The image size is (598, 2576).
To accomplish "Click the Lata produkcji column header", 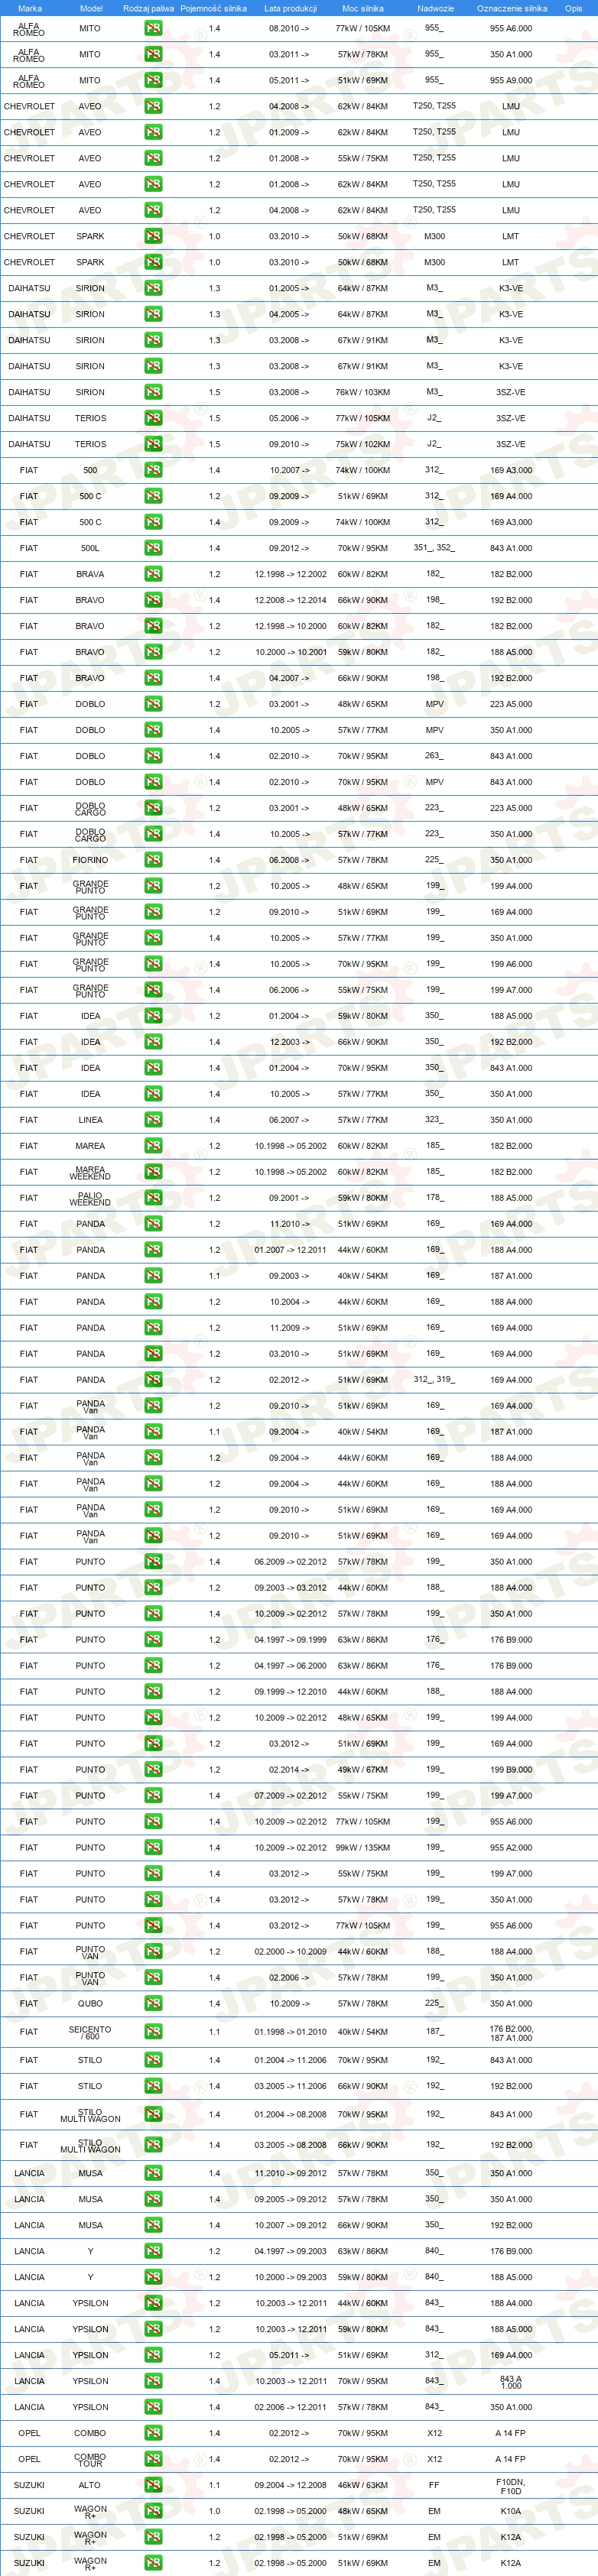I will coord(290,8).
